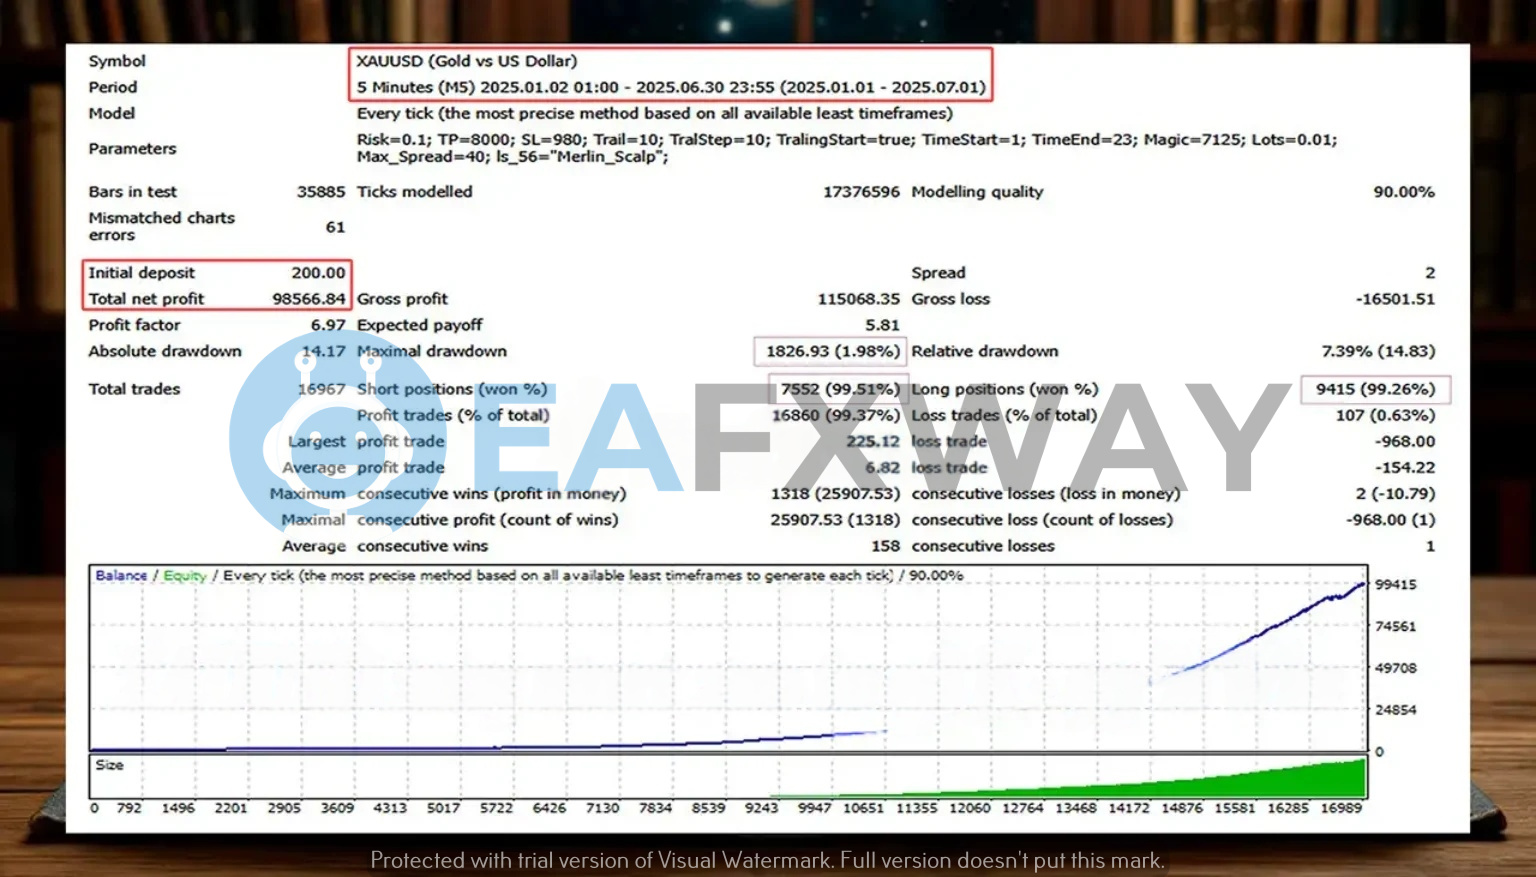Viewport: 1536px width, 877px height.
Task: Click the Total trades value 16967
Action: click(x=320, y=389)
